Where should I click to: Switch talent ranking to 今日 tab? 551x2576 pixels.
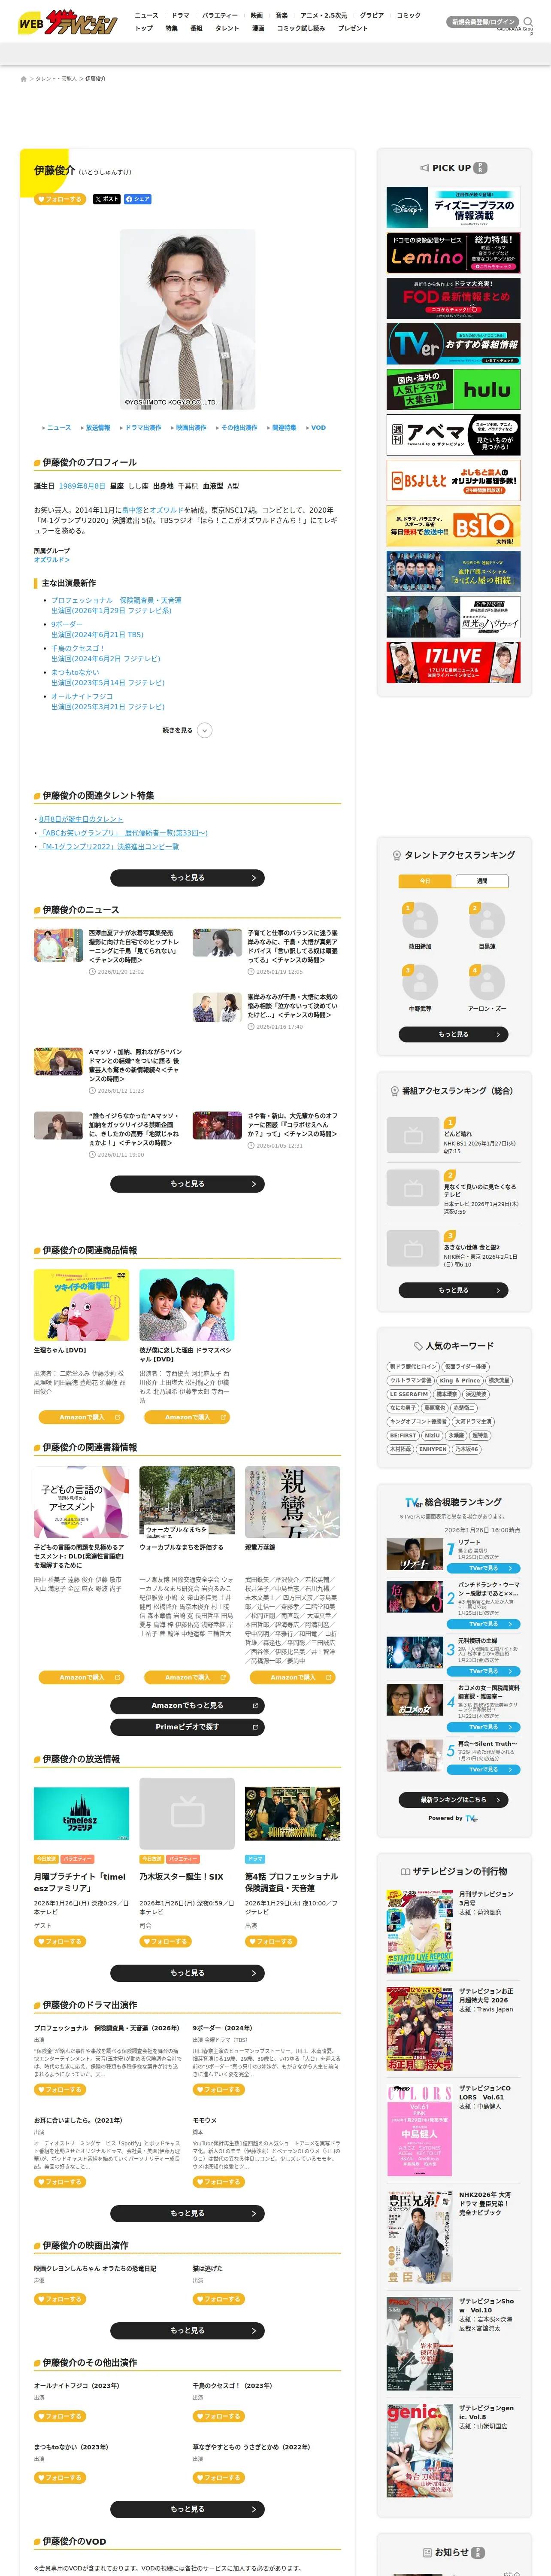[x=425, y=881]
